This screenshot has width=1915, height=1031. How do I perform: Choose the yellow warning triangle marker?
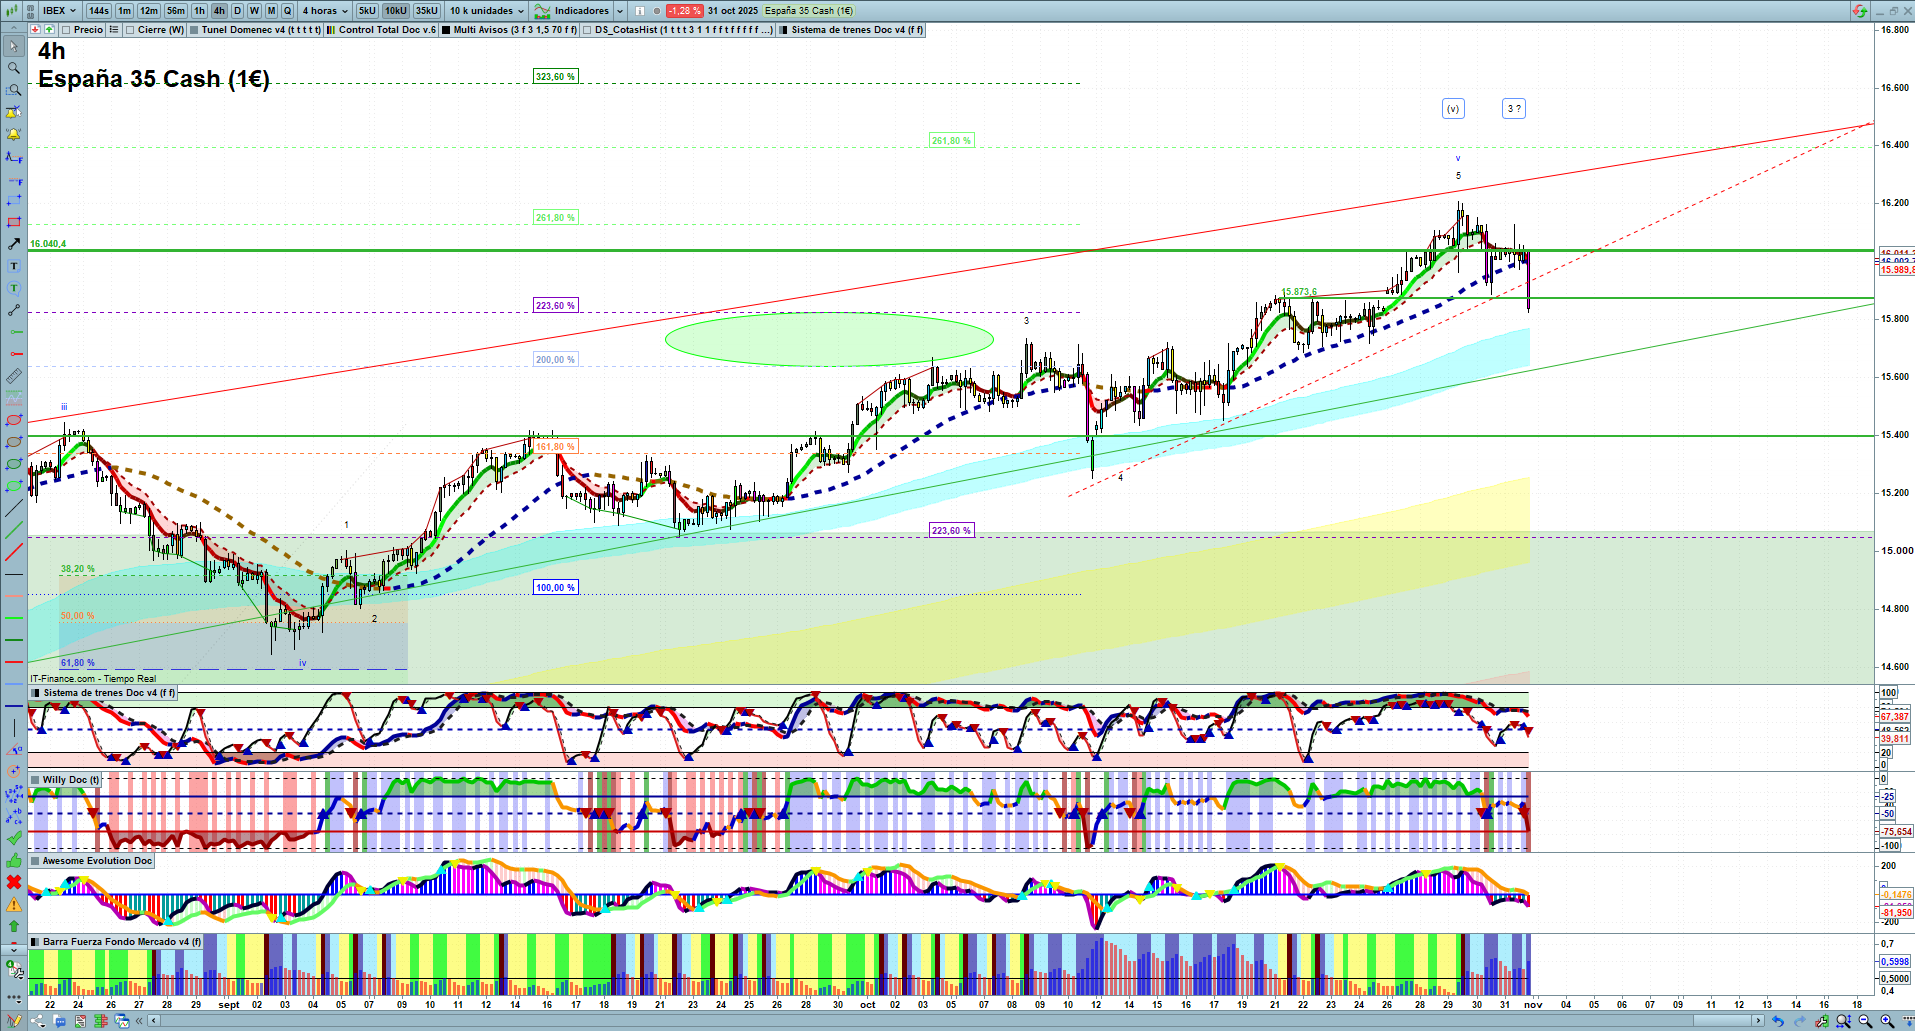[14, 904]
